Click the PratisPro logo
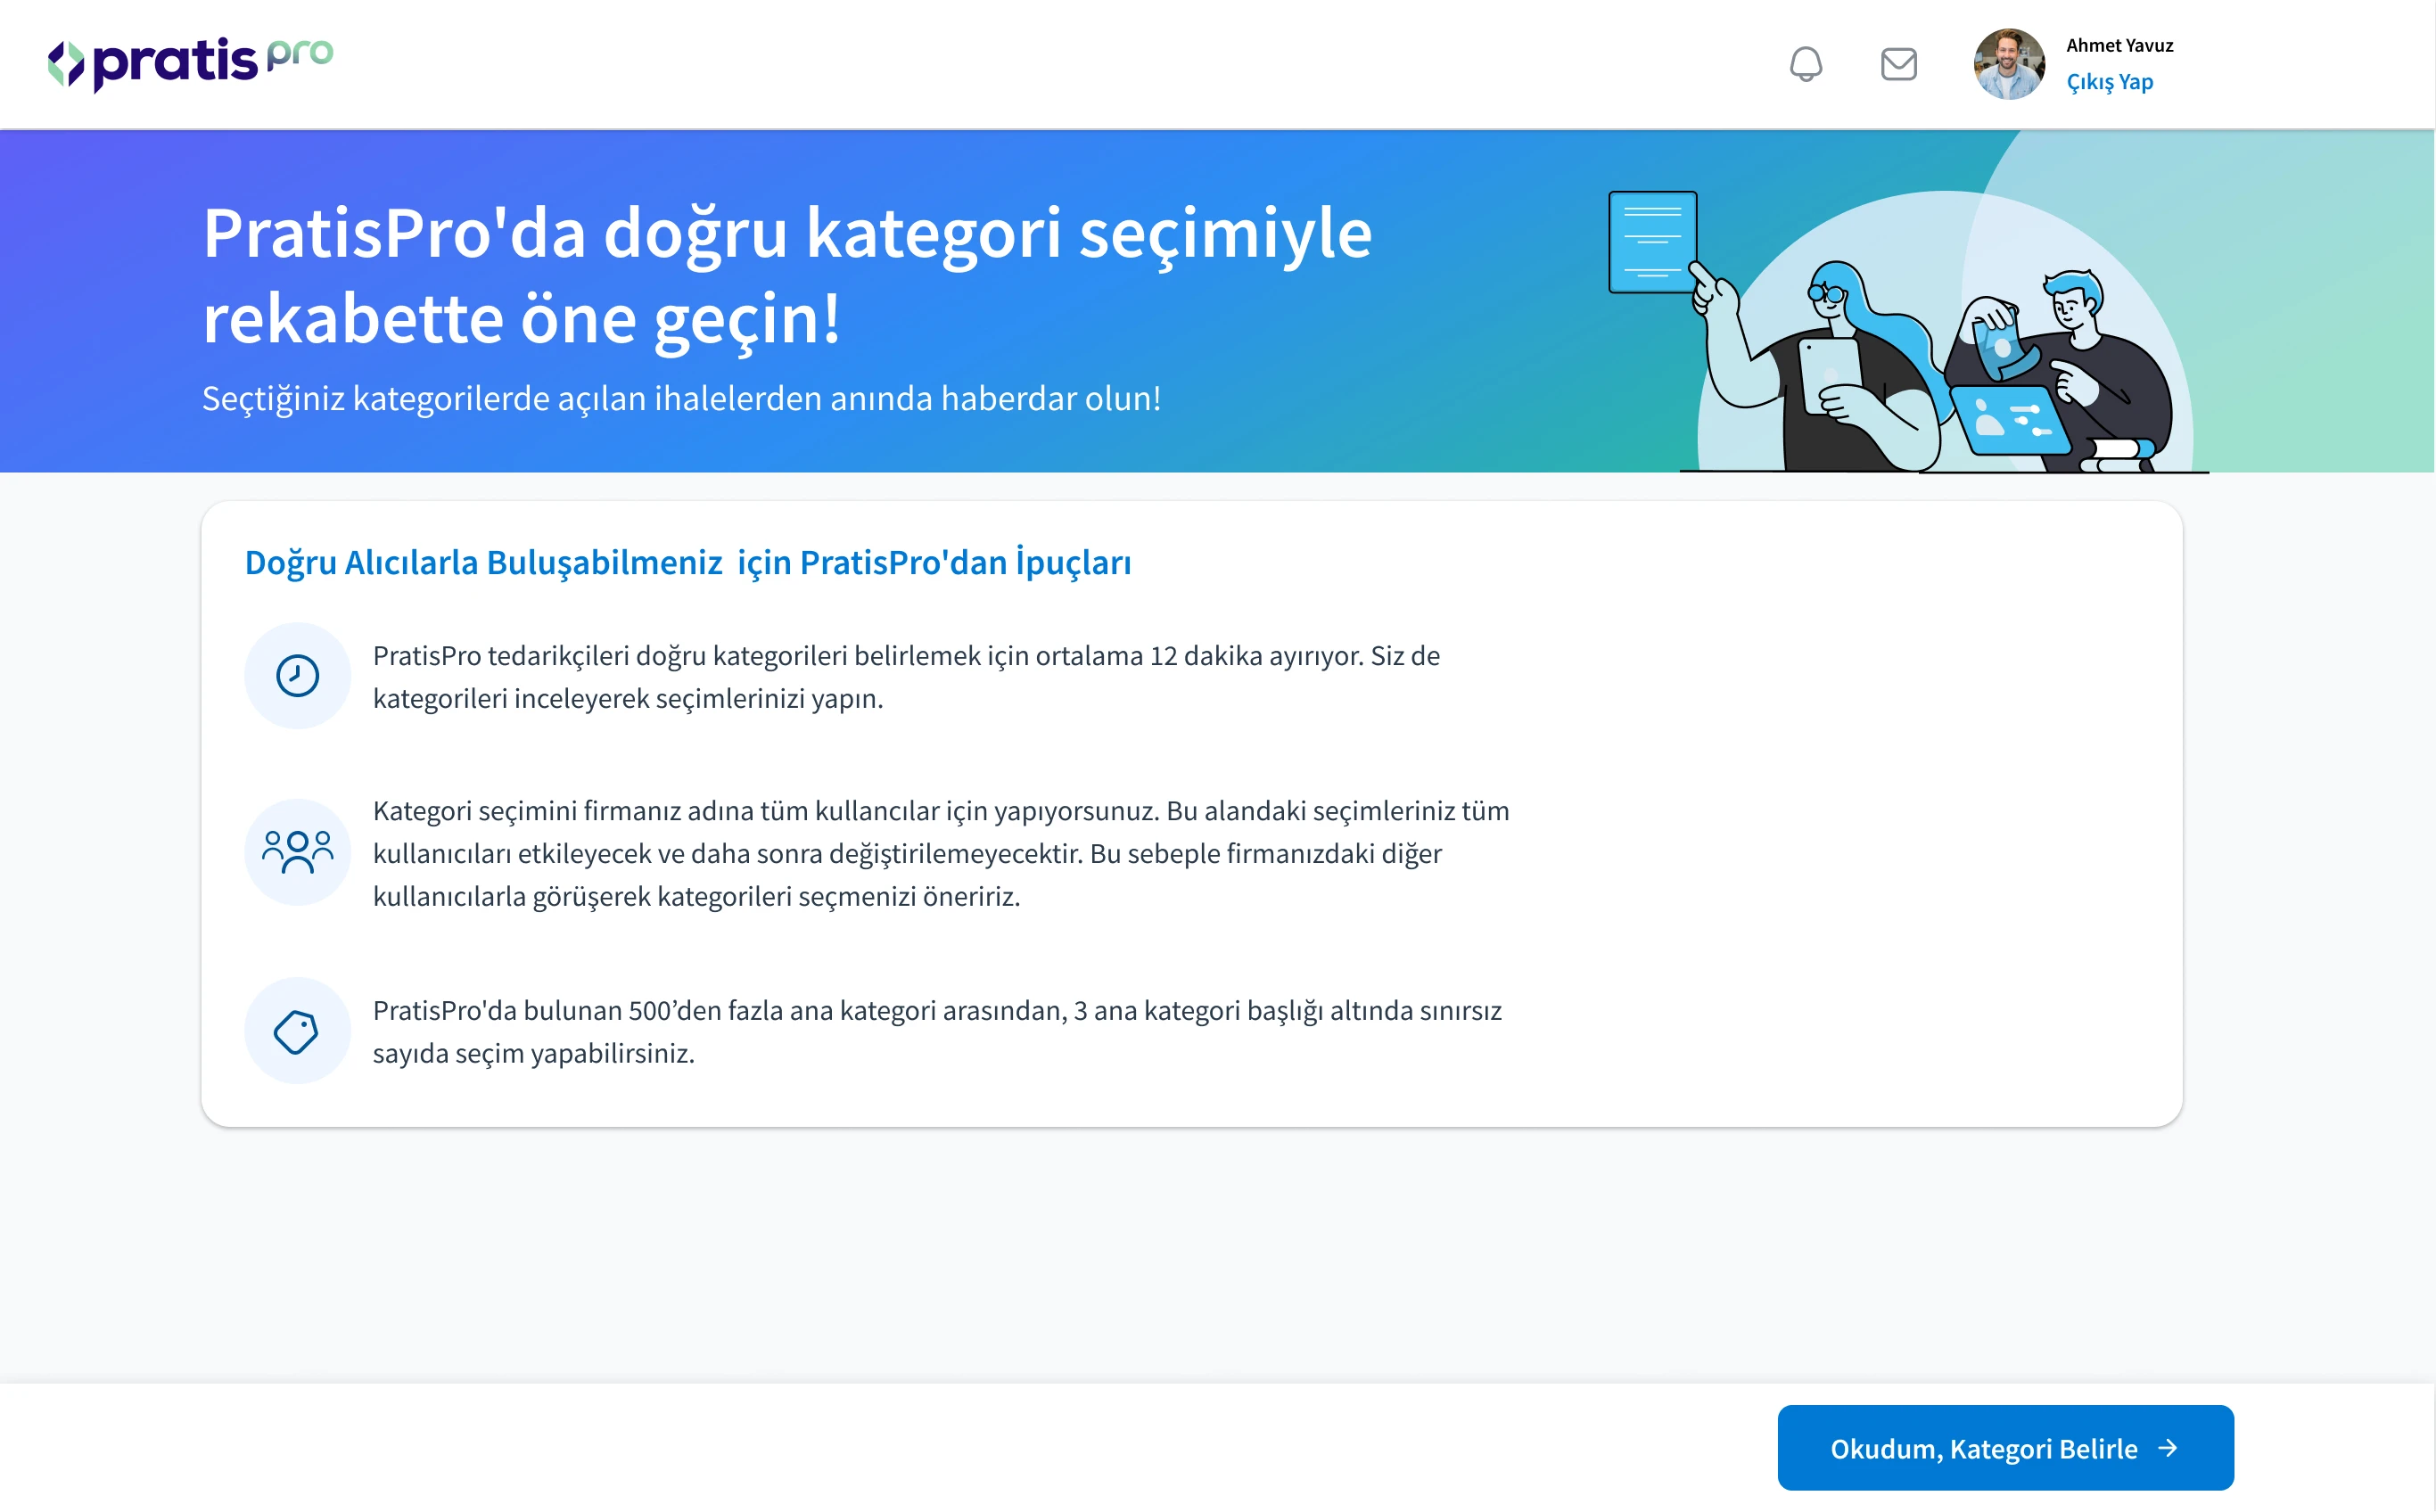Image resolution: width=2436 pixels, height=1512 pixels. click(x=190, y=64)
